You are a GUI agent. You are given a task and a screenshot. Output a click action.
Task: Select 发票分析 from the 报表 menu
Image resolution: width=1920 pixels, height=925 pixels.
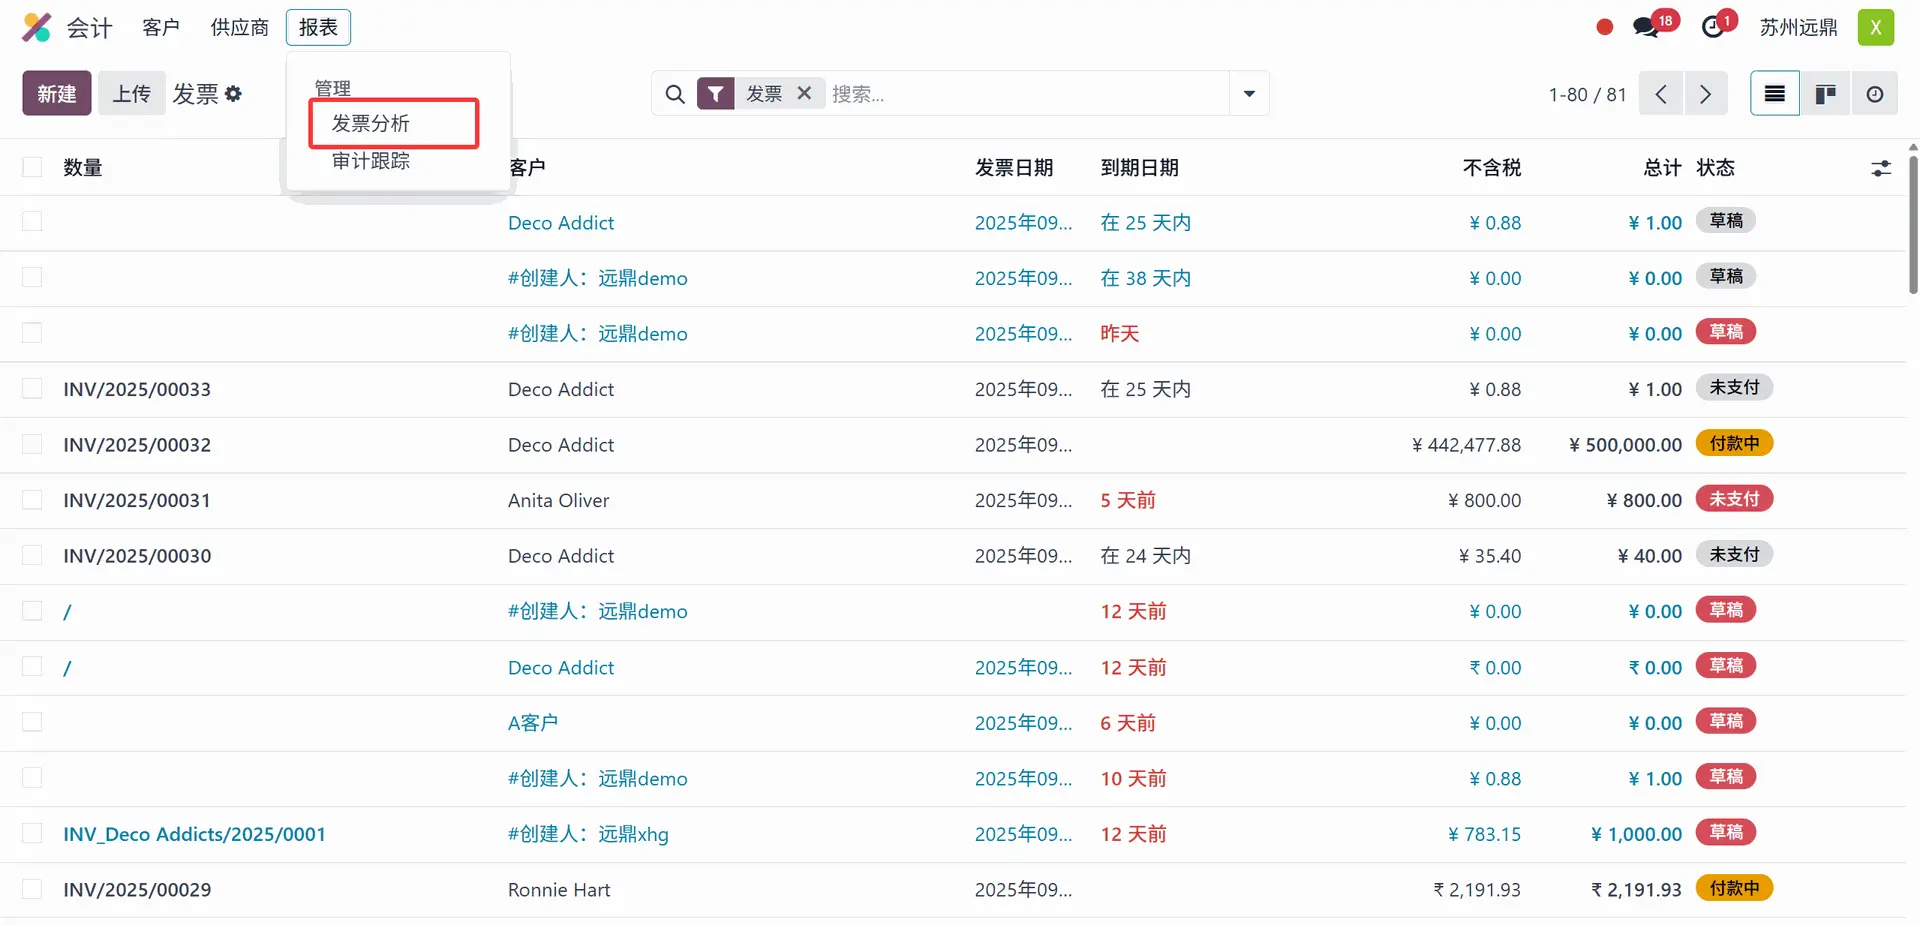371,123
